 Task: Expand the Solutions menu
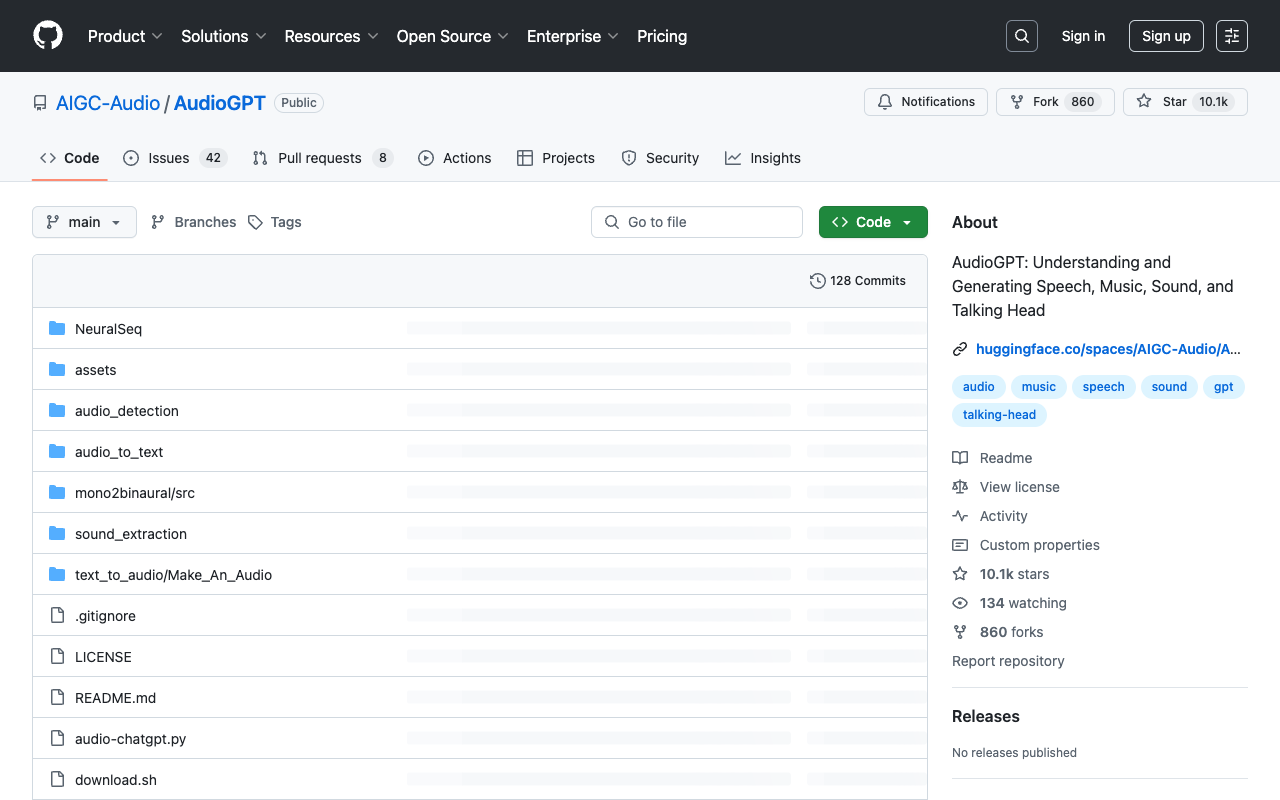(224, 36)
